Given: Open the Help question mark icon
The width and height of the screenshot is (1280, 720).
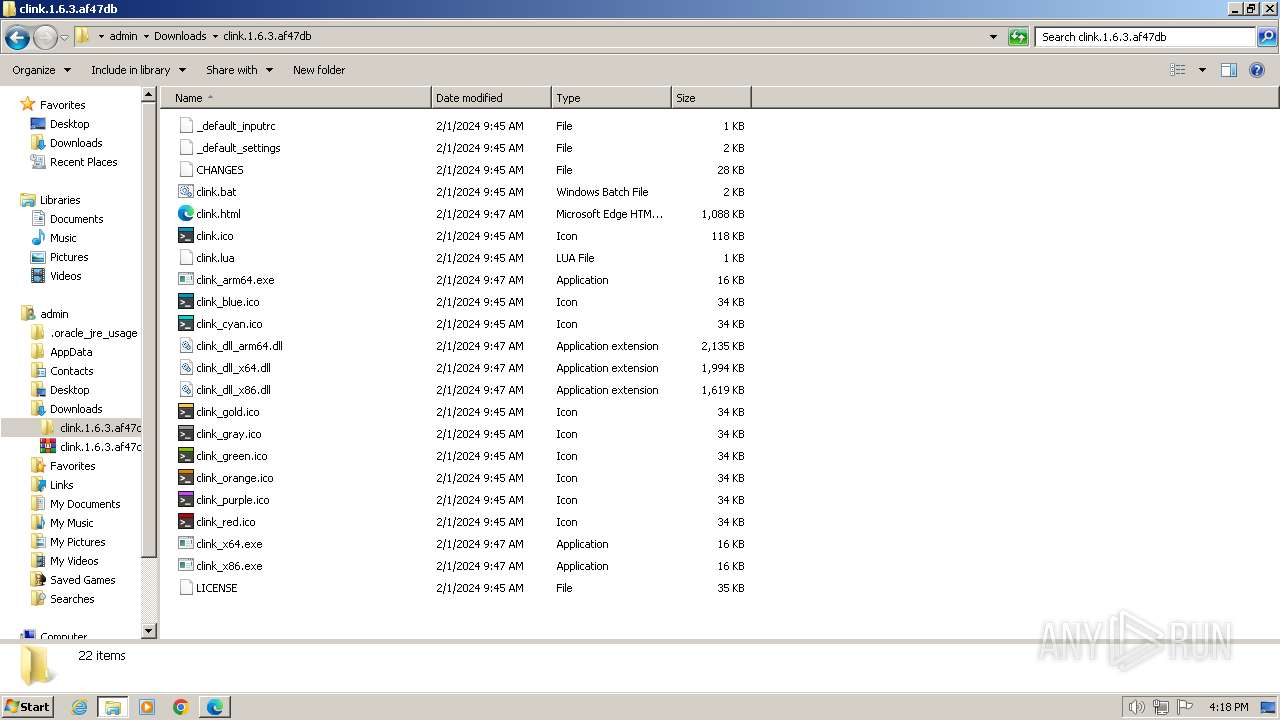Looking at the screenshot, I should [1257, 70].
